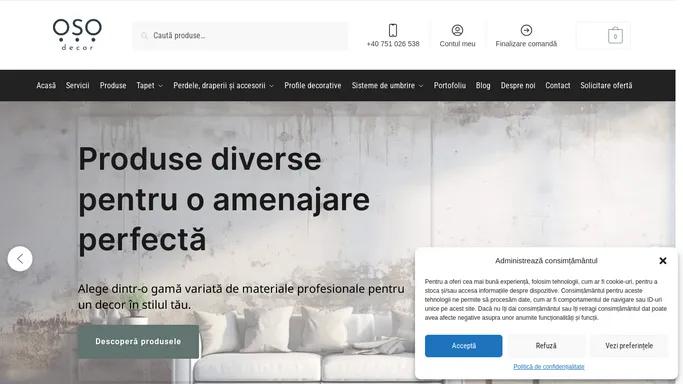Screen dimensions: 683x384
Task: Click Administrează consimțământul dialog title
Action: pos(546,260)
